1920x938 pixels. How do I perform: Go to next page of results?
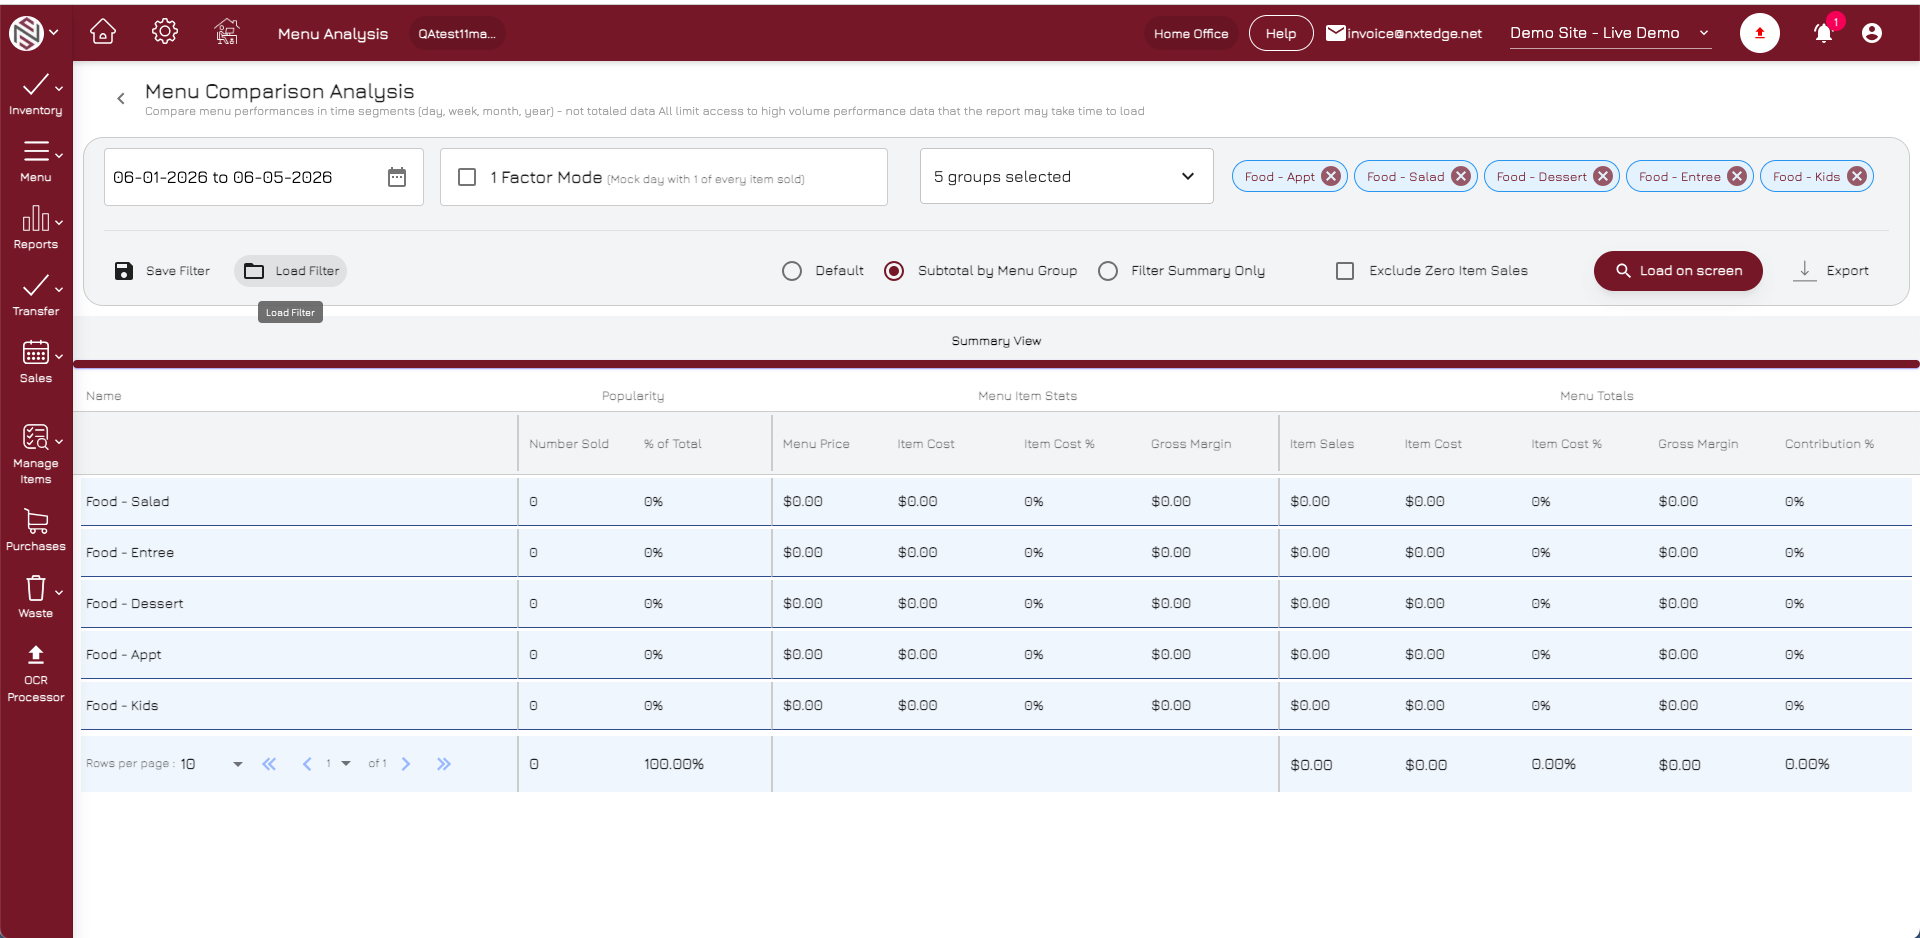pyautogui.click(x=406, y=764)
